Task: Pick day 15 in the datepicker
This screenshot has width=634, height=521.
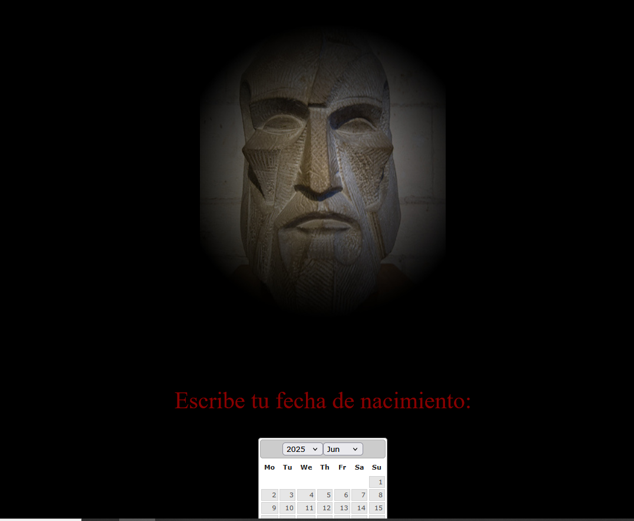Action: [377, 508]
